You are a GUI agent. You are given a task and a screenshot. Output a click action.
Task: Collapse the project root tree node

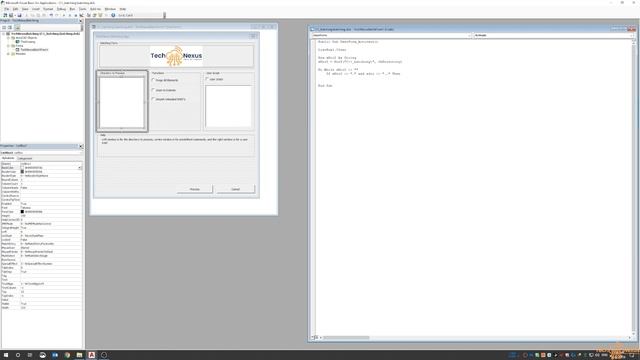click(x=4, y=34)
